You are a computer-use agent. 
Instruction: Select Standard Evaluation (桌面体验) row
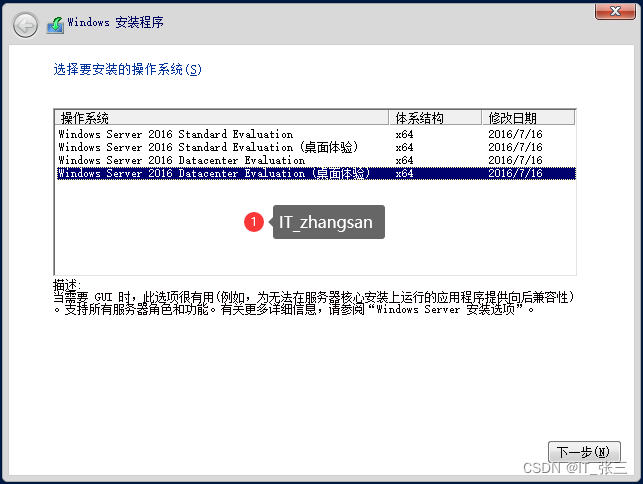tap(316, 147)
